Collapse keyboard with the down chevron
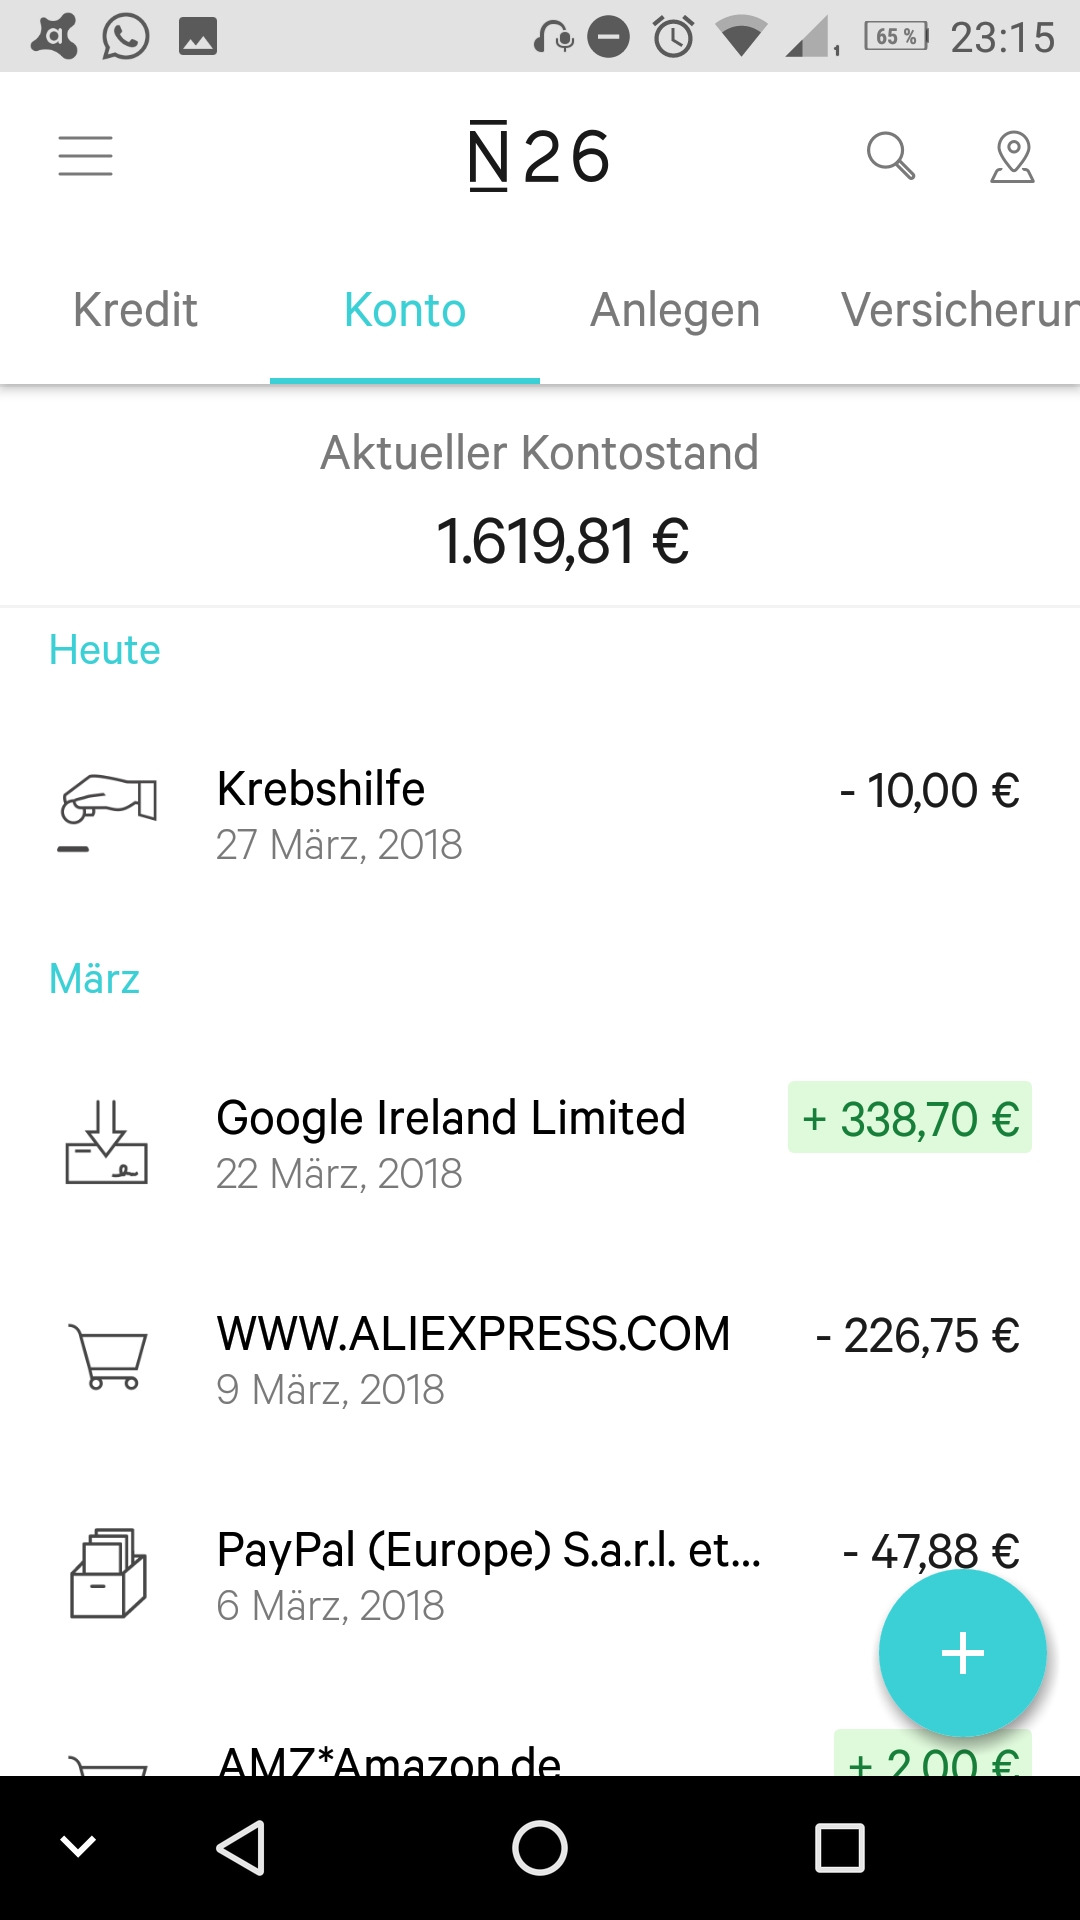Viewport: 1080px width, 1920px height. [x=78, y=1846]
